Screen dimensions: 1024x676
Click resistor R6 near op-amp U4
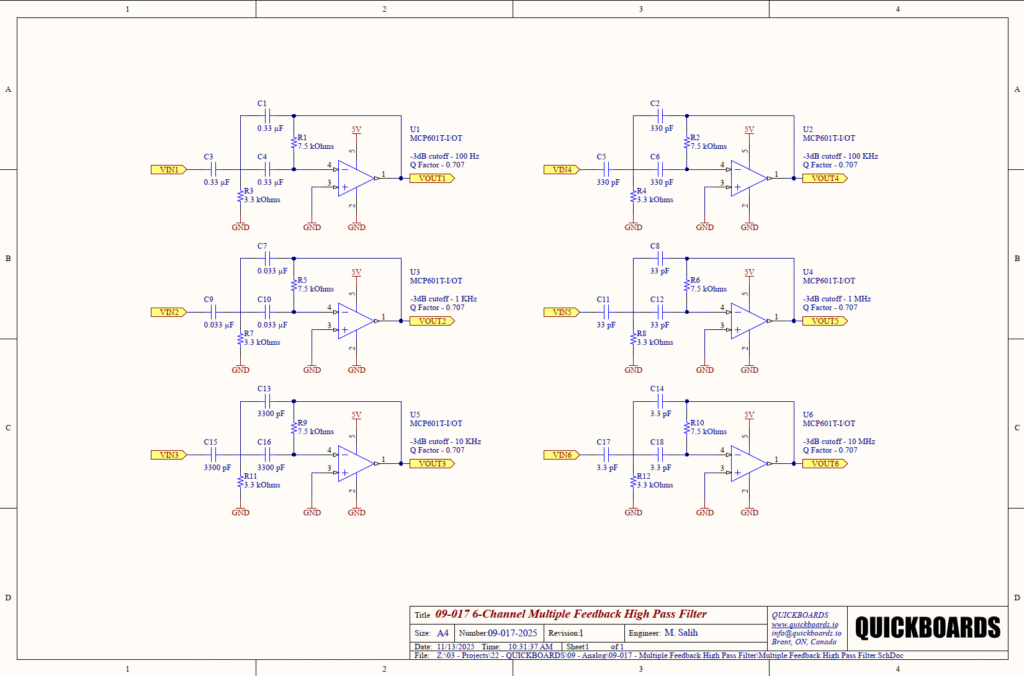click(688, 283)
